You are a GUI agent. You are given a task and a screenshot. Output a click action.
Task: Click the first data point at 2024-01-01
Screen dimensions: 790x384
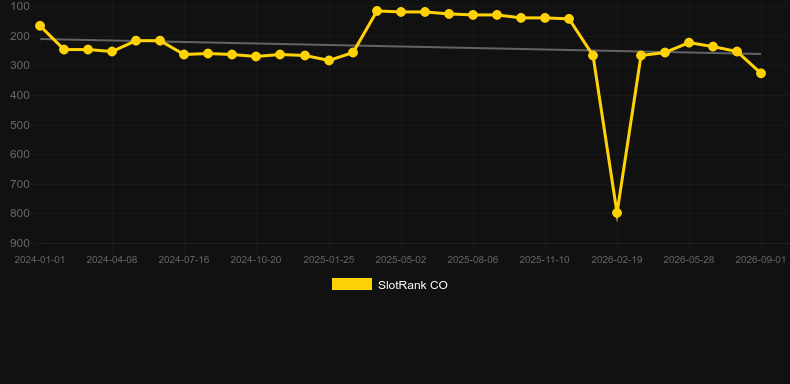click(x=40, y=26)
